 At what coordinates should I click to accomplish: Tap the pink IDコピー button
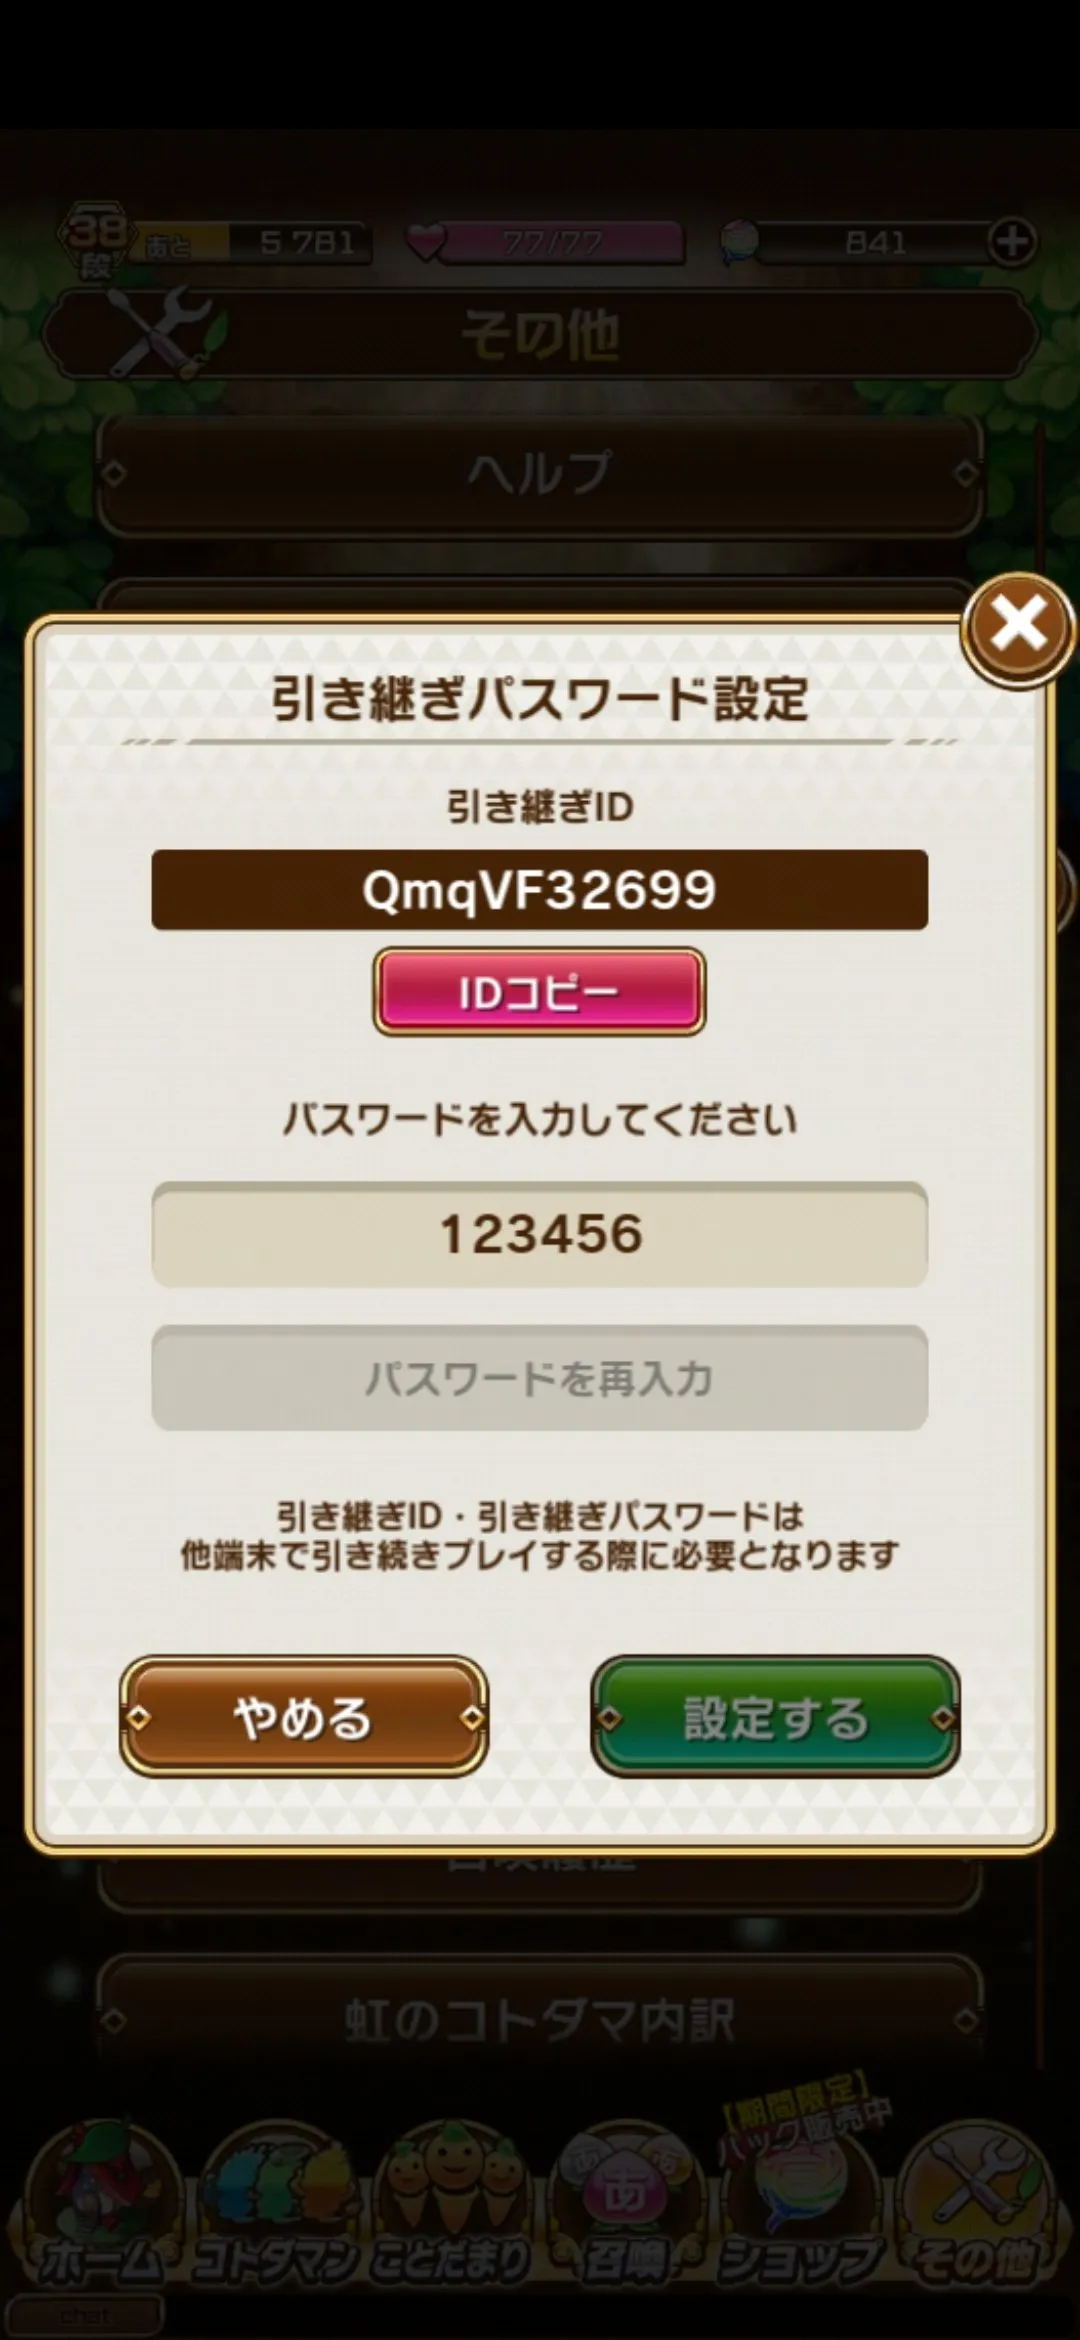click(x=539, y=992)
